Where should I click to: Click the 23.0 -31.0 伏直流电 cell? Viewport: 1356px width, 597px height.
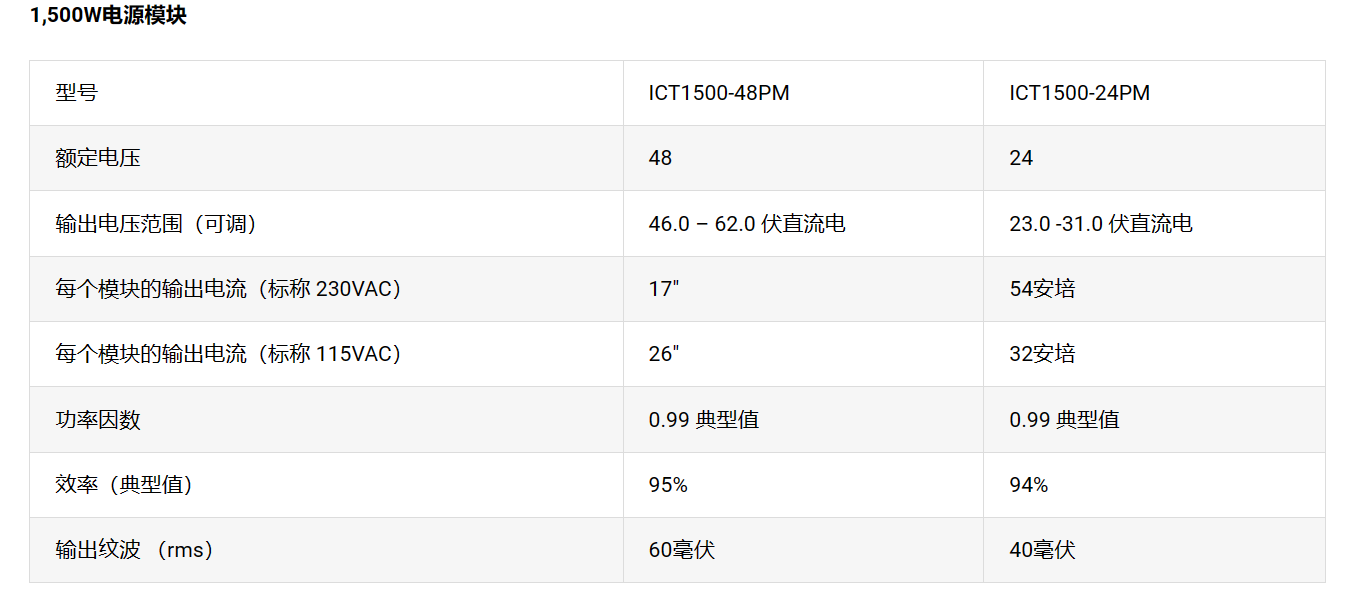pos(1100,224)
